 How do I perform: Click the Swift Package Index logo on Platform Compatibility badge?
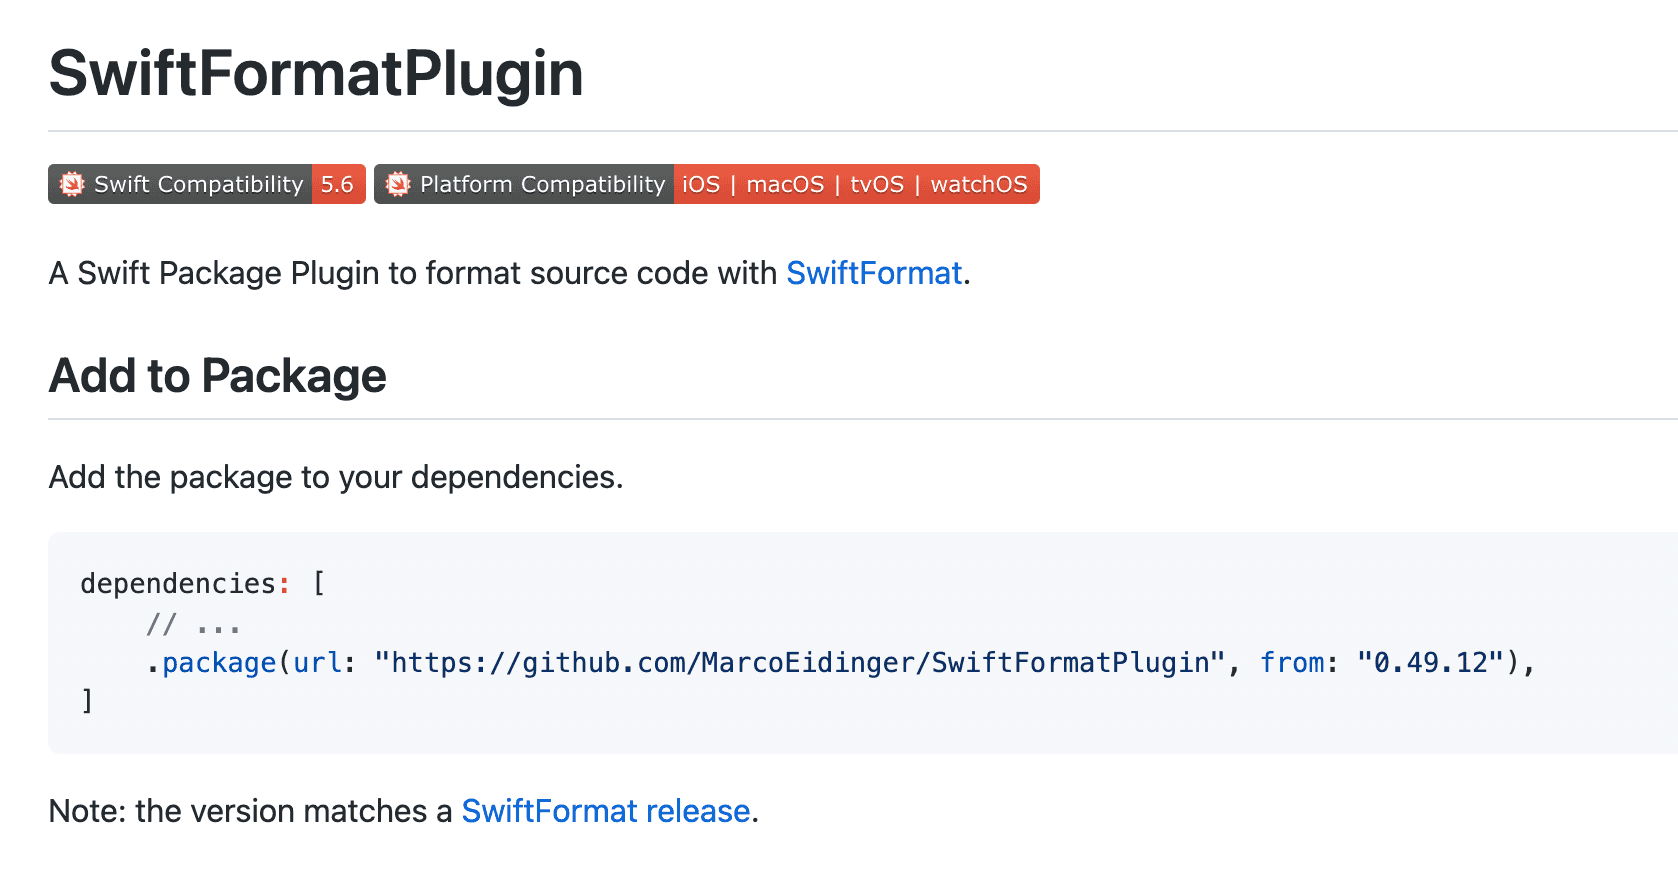pyautogui.click(x=398, y=184)
